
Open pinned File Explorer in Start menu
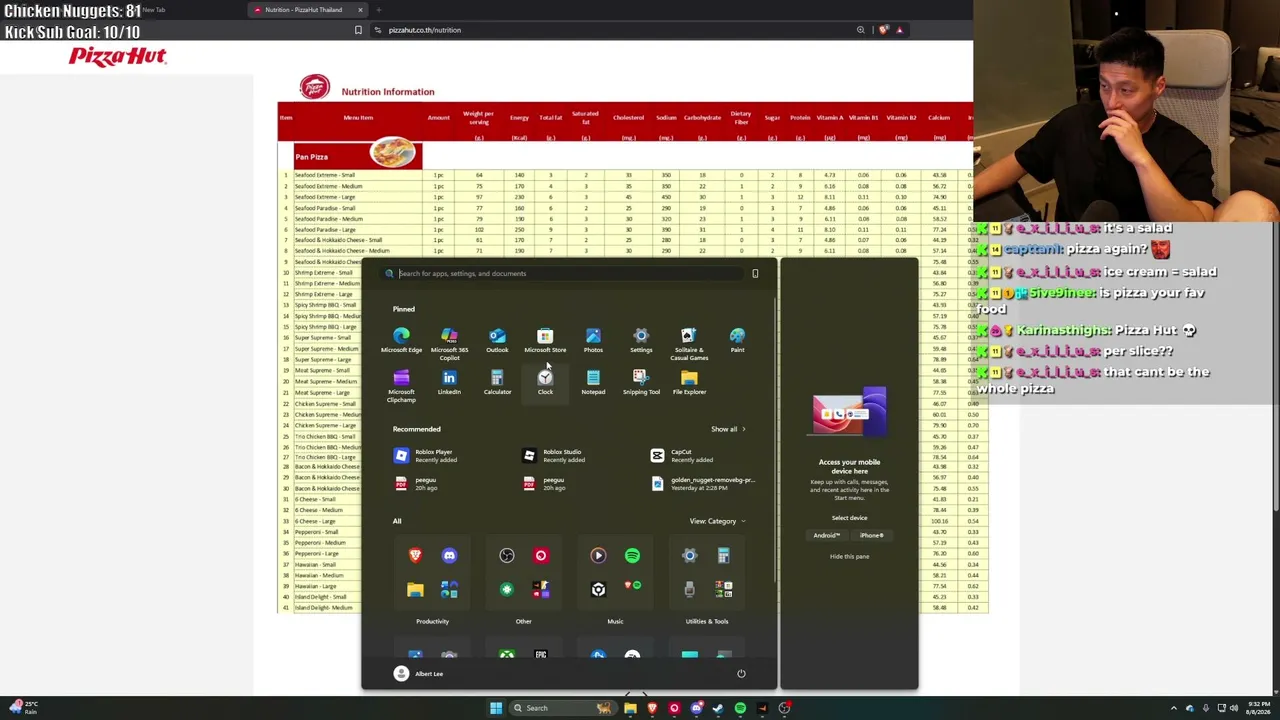[x=689, y=382]
